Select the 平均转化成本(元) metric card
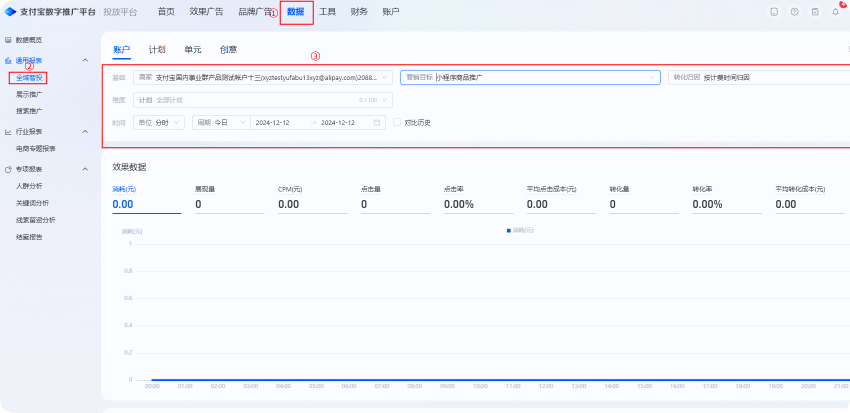 click(x=810, y=199)
